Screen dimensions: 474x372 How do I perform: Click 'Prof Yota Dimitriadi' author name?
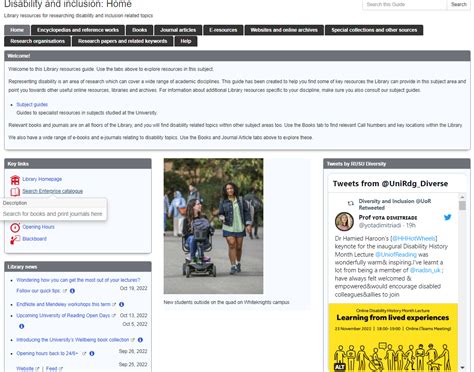click(x=388, y=217)
